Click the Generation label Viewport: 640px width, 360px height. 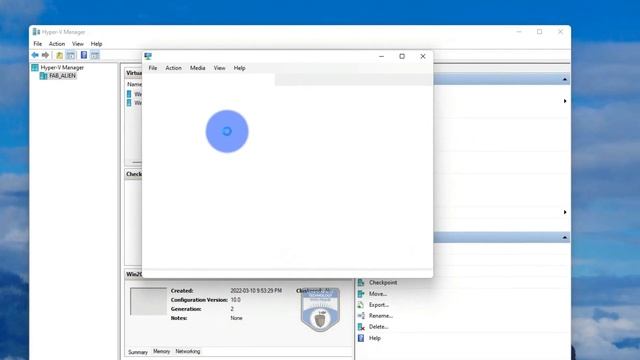[x=186, y=309]
